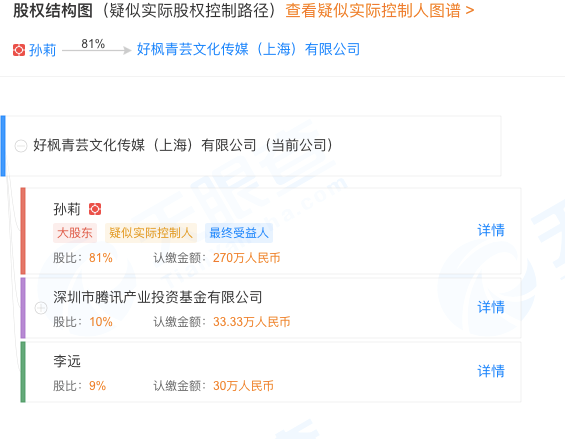
Task: View 详情 for shareholder 李远
Action: (491, 371)
